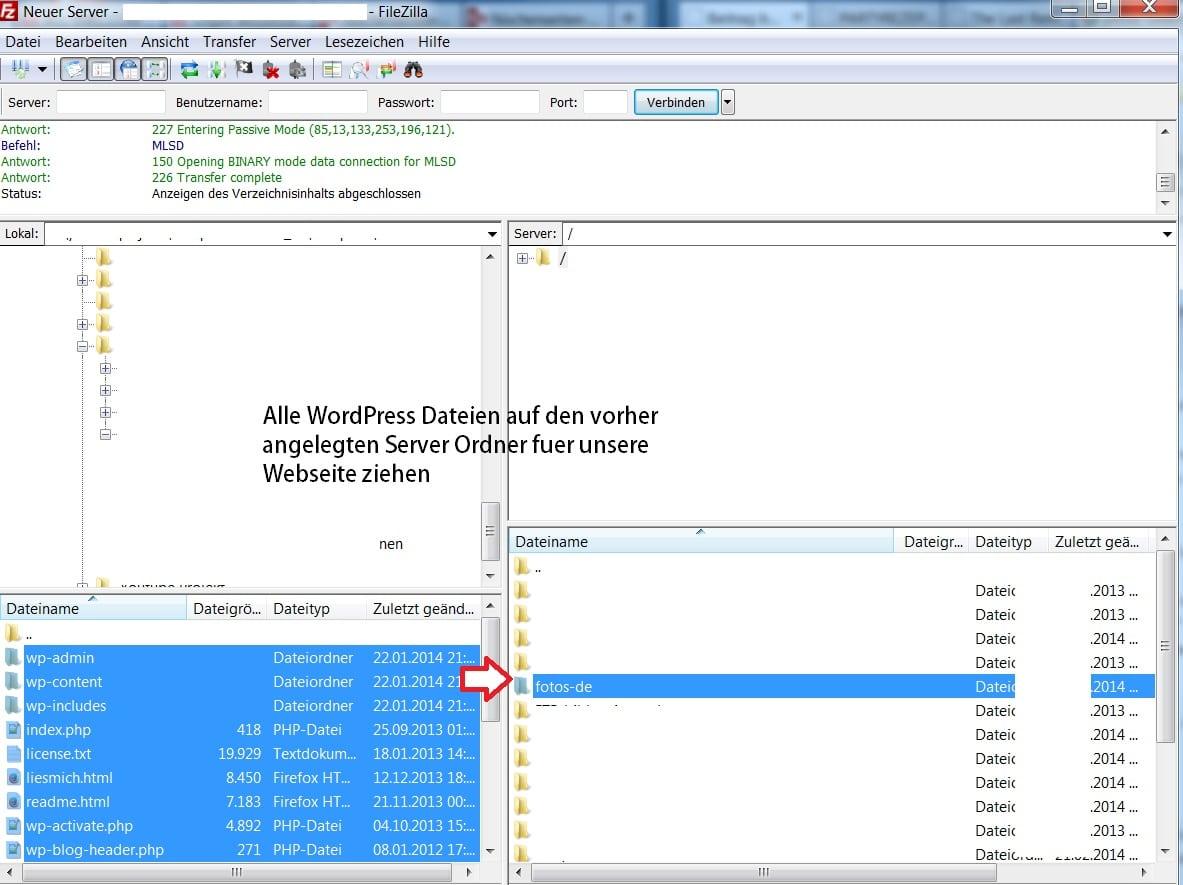Focus the quickconnect Server field
The height and width of the screenshot is (885, 1183).
pos(111,102)
